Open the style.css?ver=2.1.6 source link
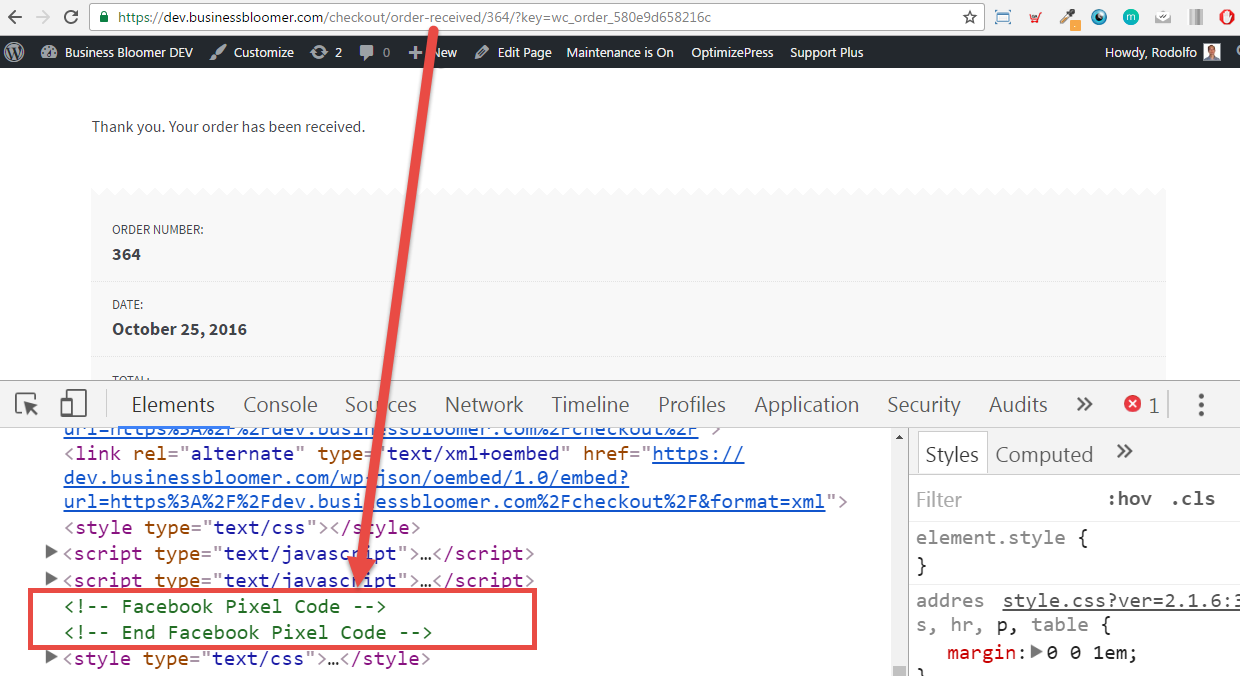Screen dimensions: 1240x676 click(x=1121, y=601)
